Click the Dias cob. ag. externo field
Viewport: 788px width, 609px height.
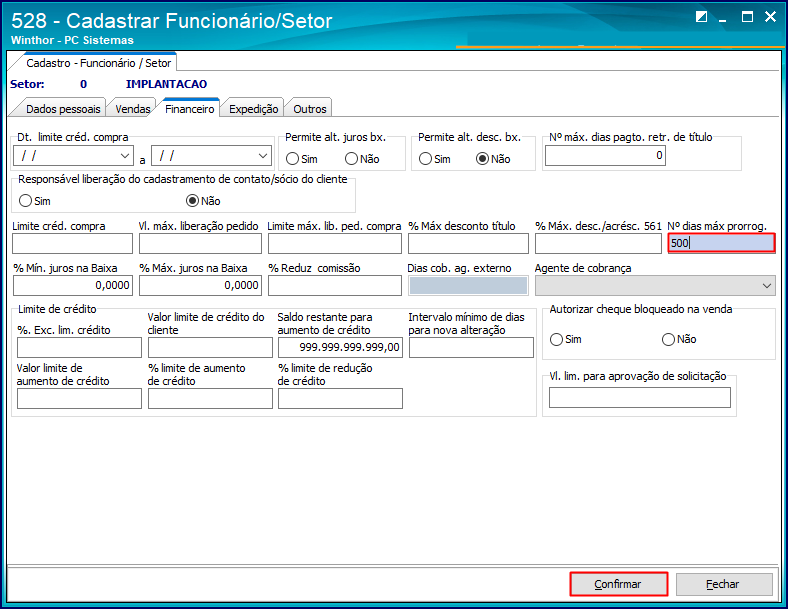(468, 285)
